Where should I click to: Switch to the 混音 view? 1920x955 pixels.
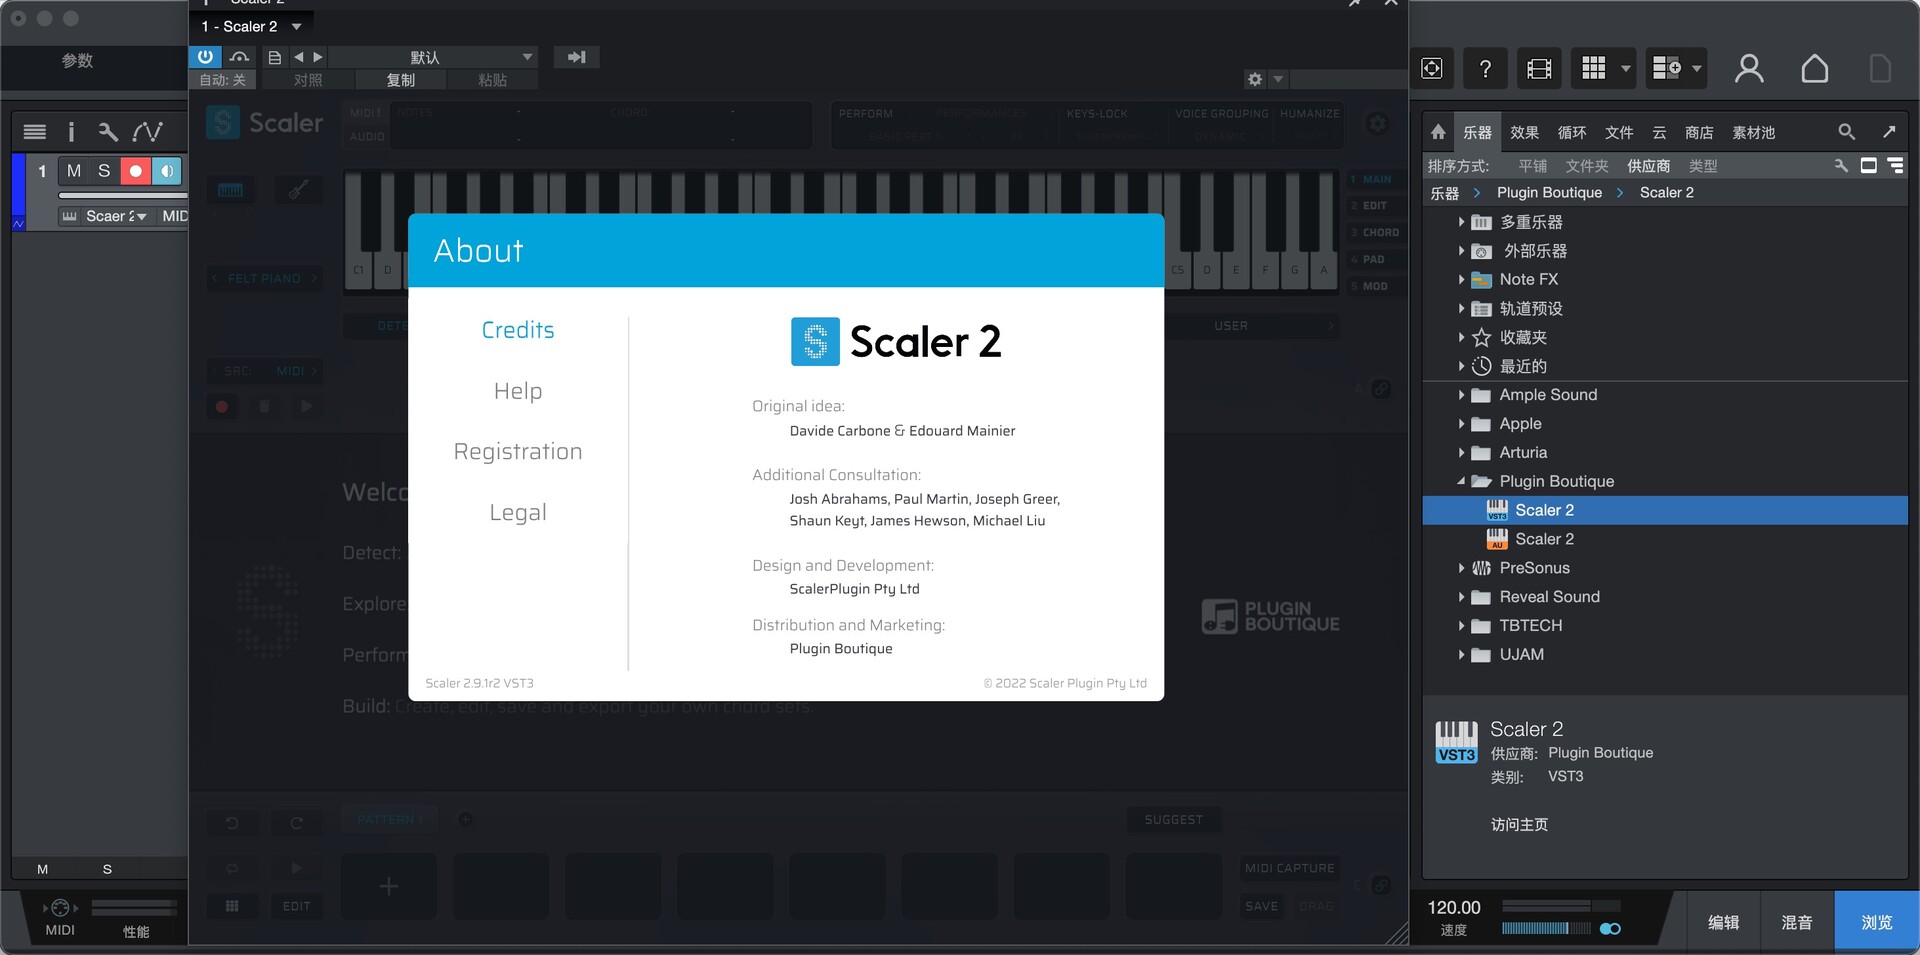click(x=1797, y=922)
